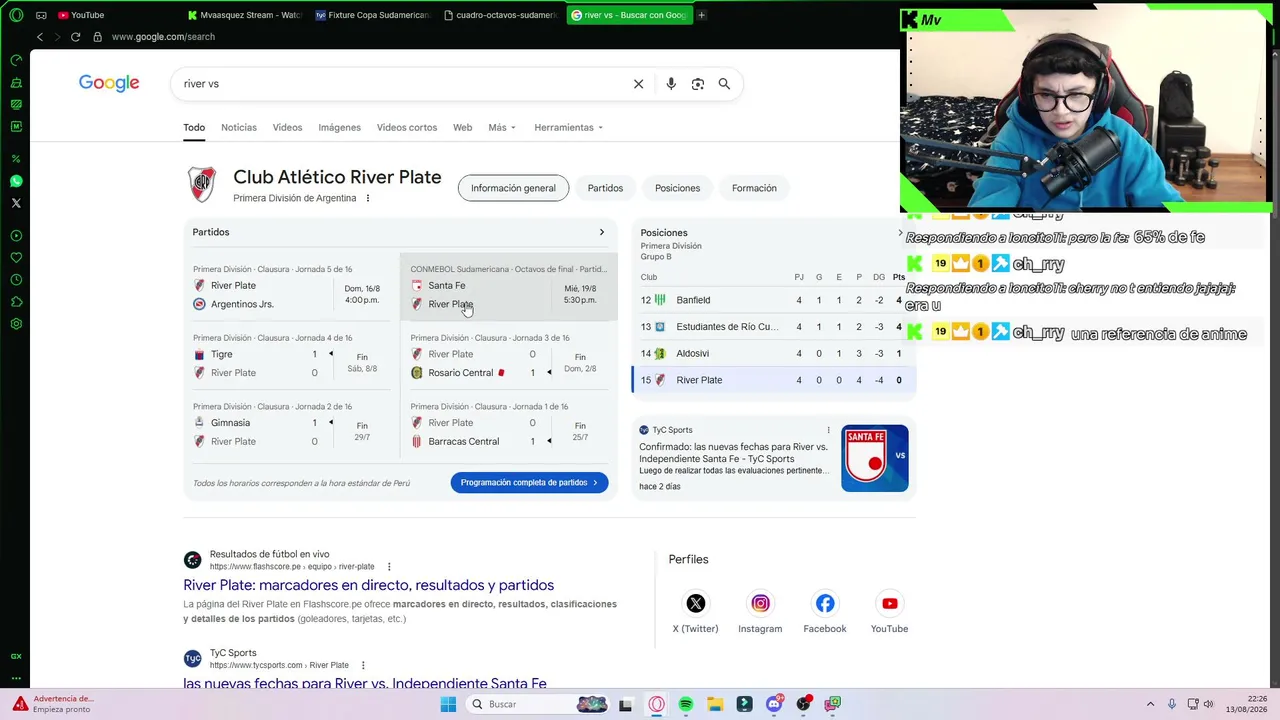Open Spotify from the taskbar
The width and height of the screenshot is (1280, 720).
pyautogui.click(x=686, y=704)
